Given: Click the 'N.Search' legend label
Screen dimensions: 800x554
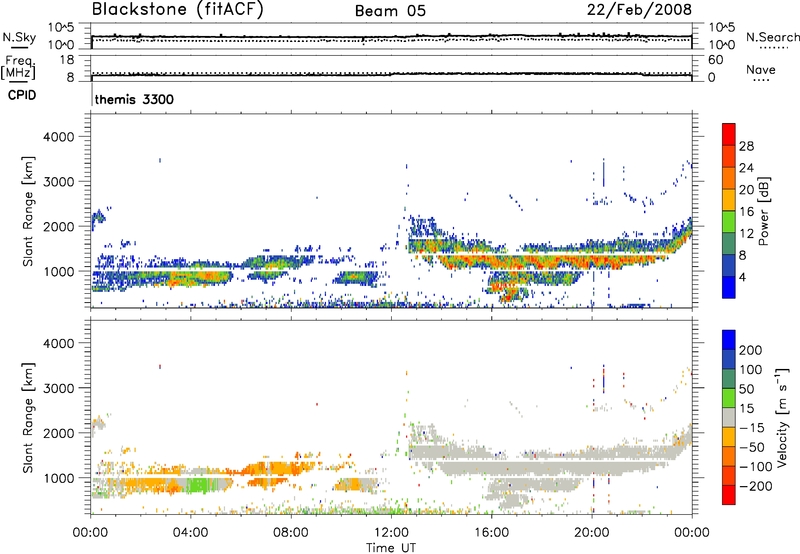Looking at the screenshot, I should 772,37.
